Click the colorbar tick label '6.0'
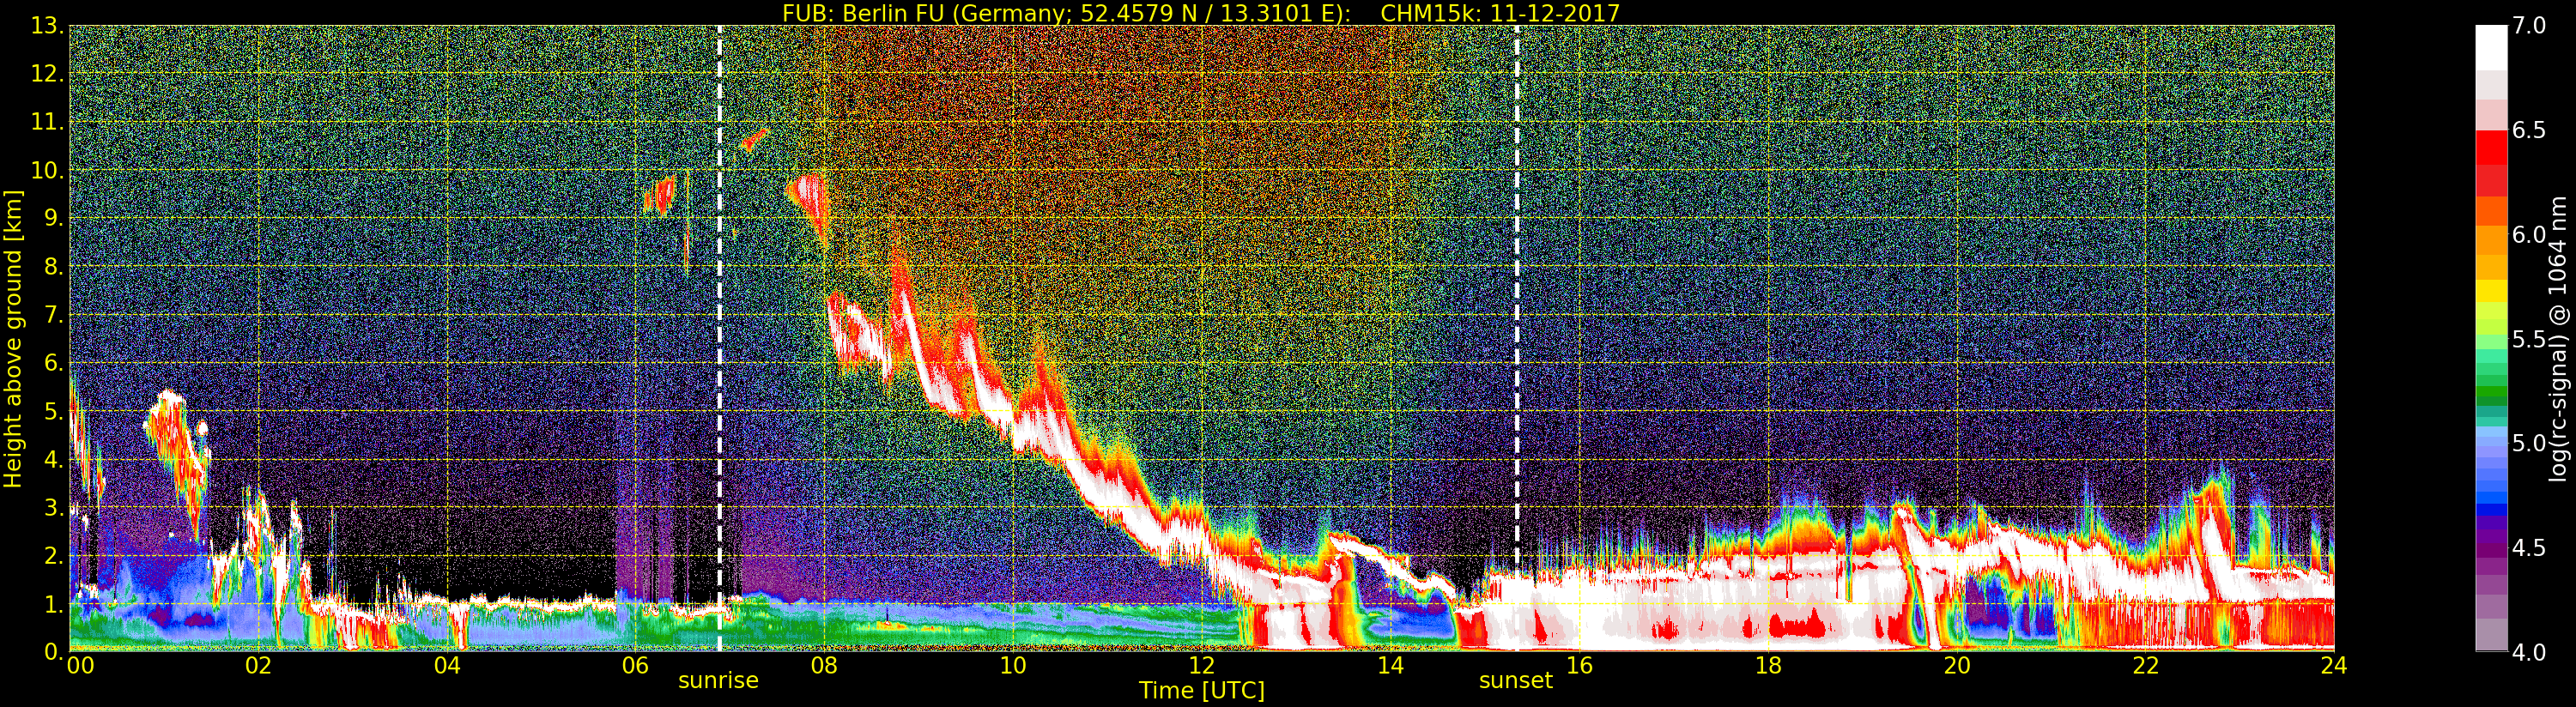The height and width of the screenshot is (707, 2576). pyautogui.click(x=2529, y=235)
